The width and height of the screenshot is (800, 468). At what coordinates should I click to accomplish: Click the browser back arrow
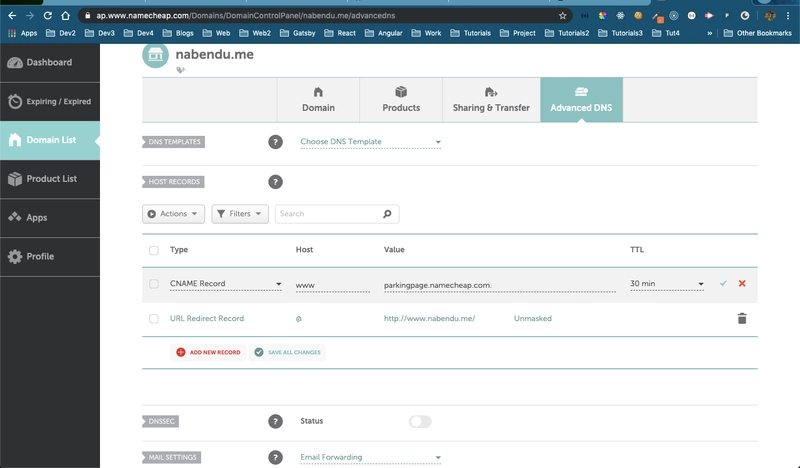[12, 16]
